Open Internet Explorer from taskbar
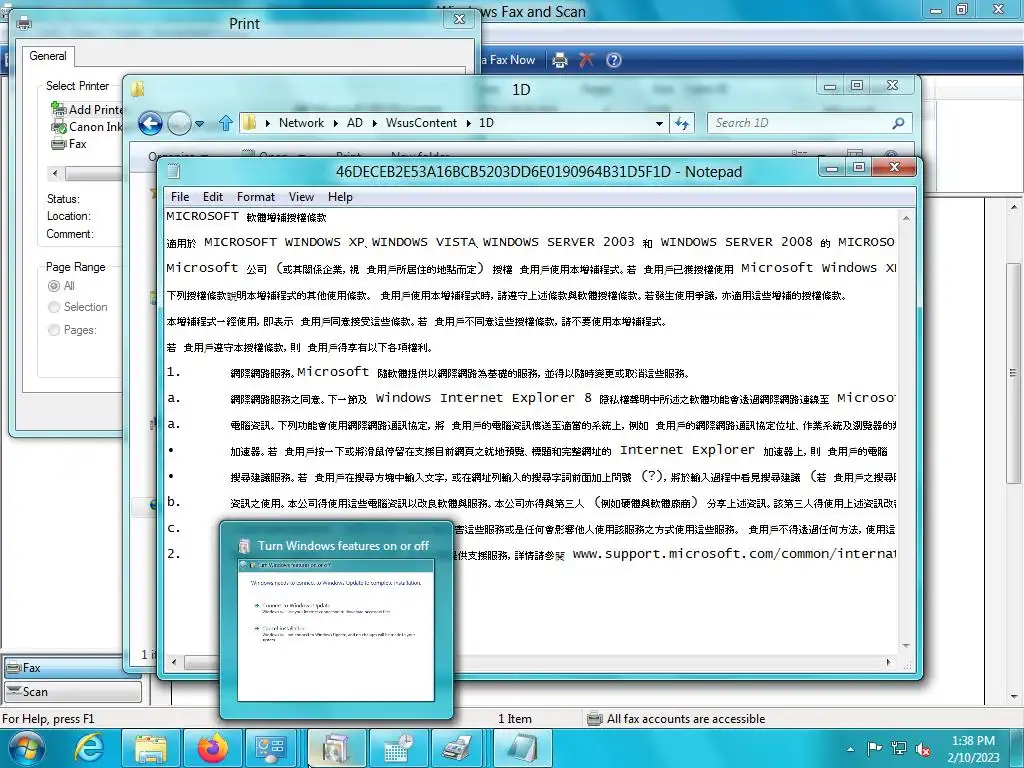Screen dimensions: 1024x768 [89, 748]
